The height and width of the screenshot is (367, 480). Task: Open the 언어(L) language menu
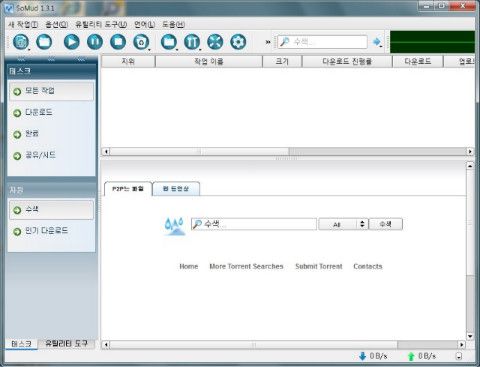(144, 24)
